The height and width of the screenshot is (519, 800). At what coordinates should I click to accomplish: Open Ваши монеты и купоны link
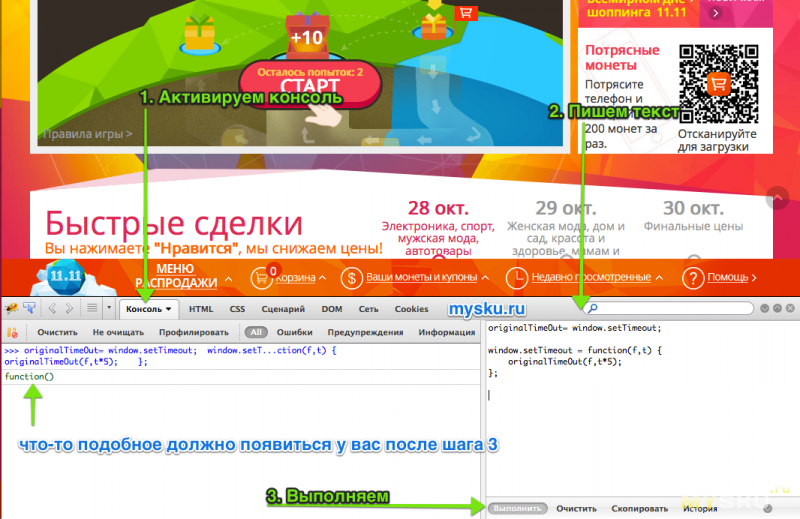pyautogui.click(x=421, y=277)
